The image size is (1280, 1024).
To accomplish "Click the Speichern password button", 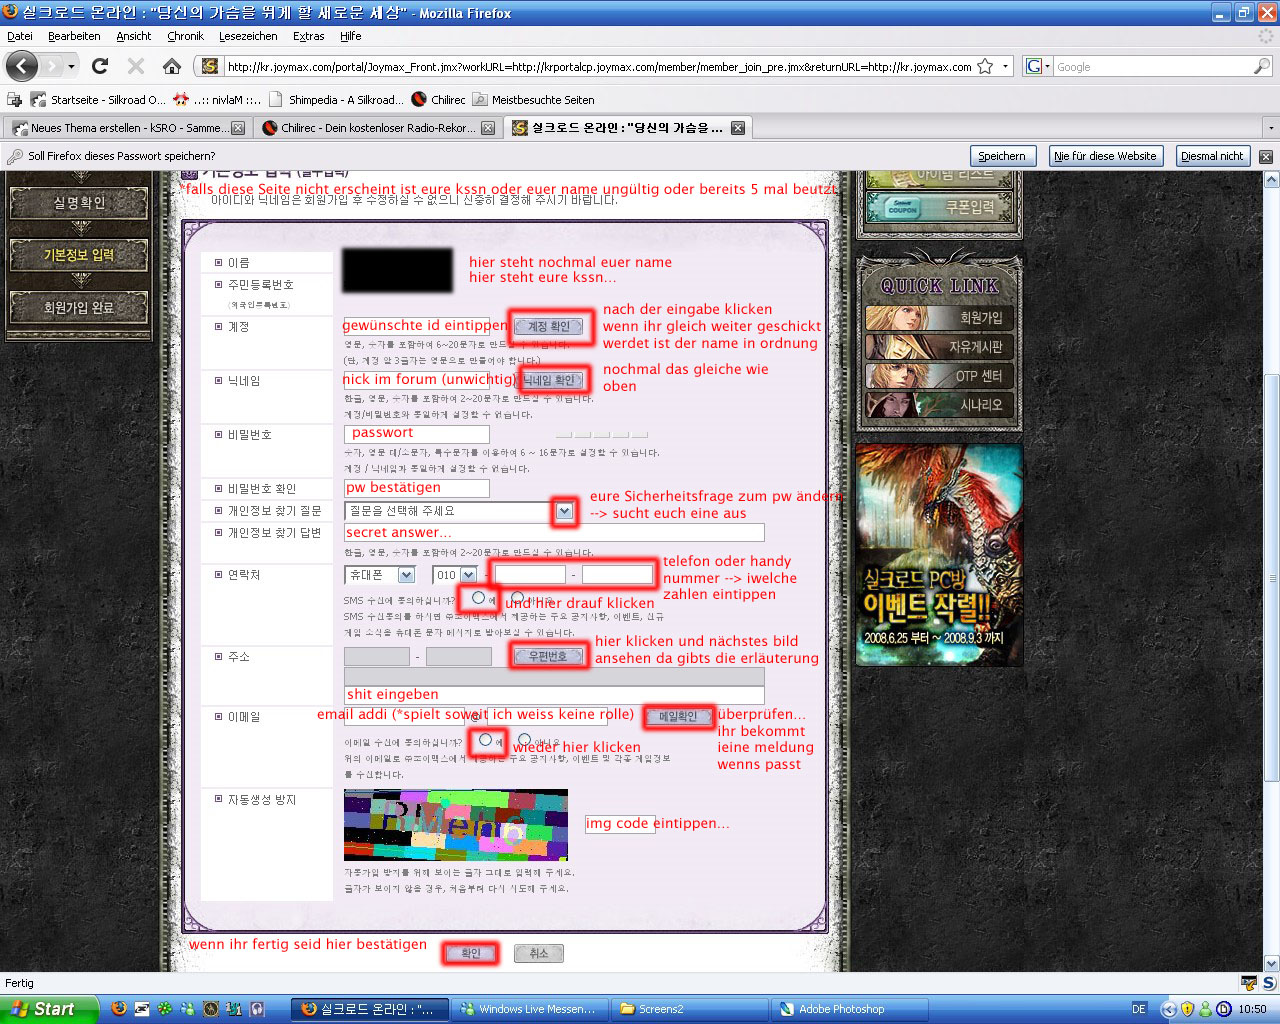I will point(1002,156).
